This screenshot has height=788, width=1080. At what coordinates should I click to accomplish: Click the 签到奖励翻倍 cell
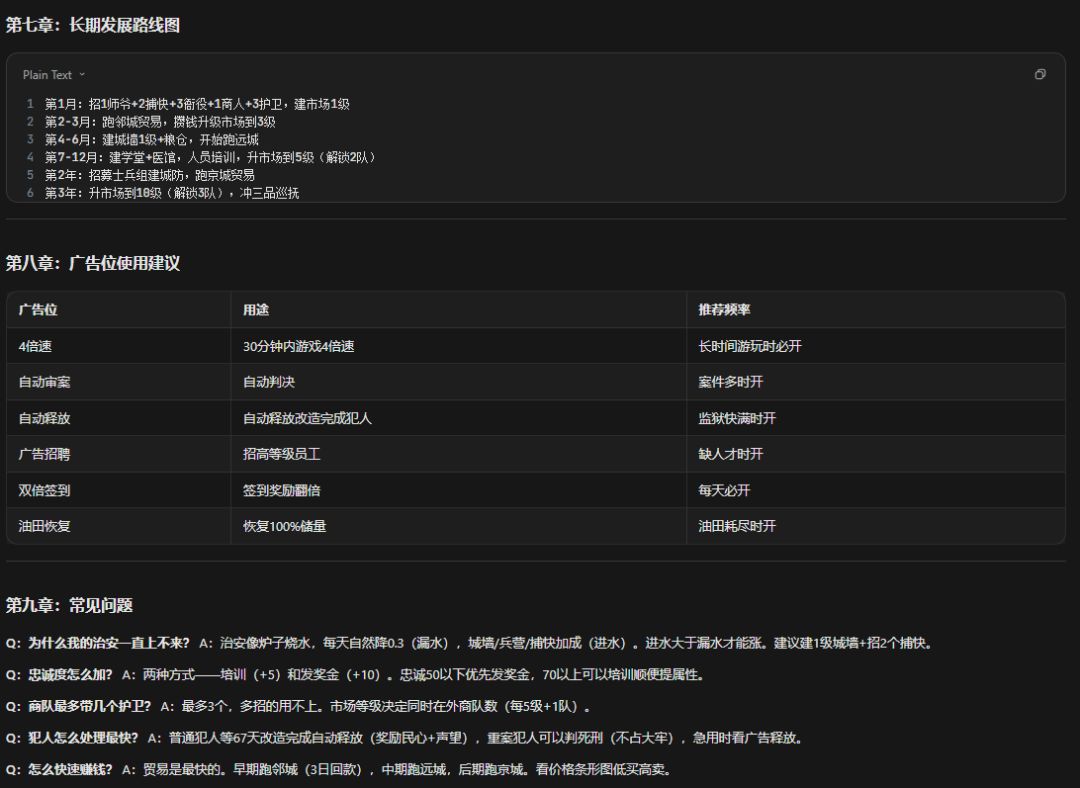[459, 490]
